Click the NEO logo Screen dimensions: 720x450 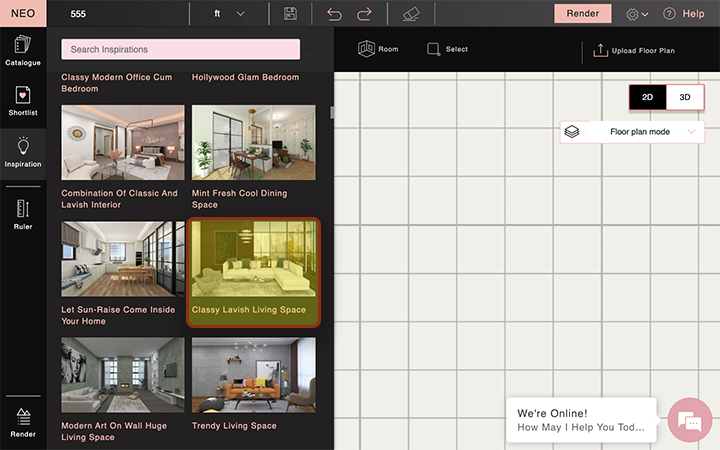pos(23,13)
